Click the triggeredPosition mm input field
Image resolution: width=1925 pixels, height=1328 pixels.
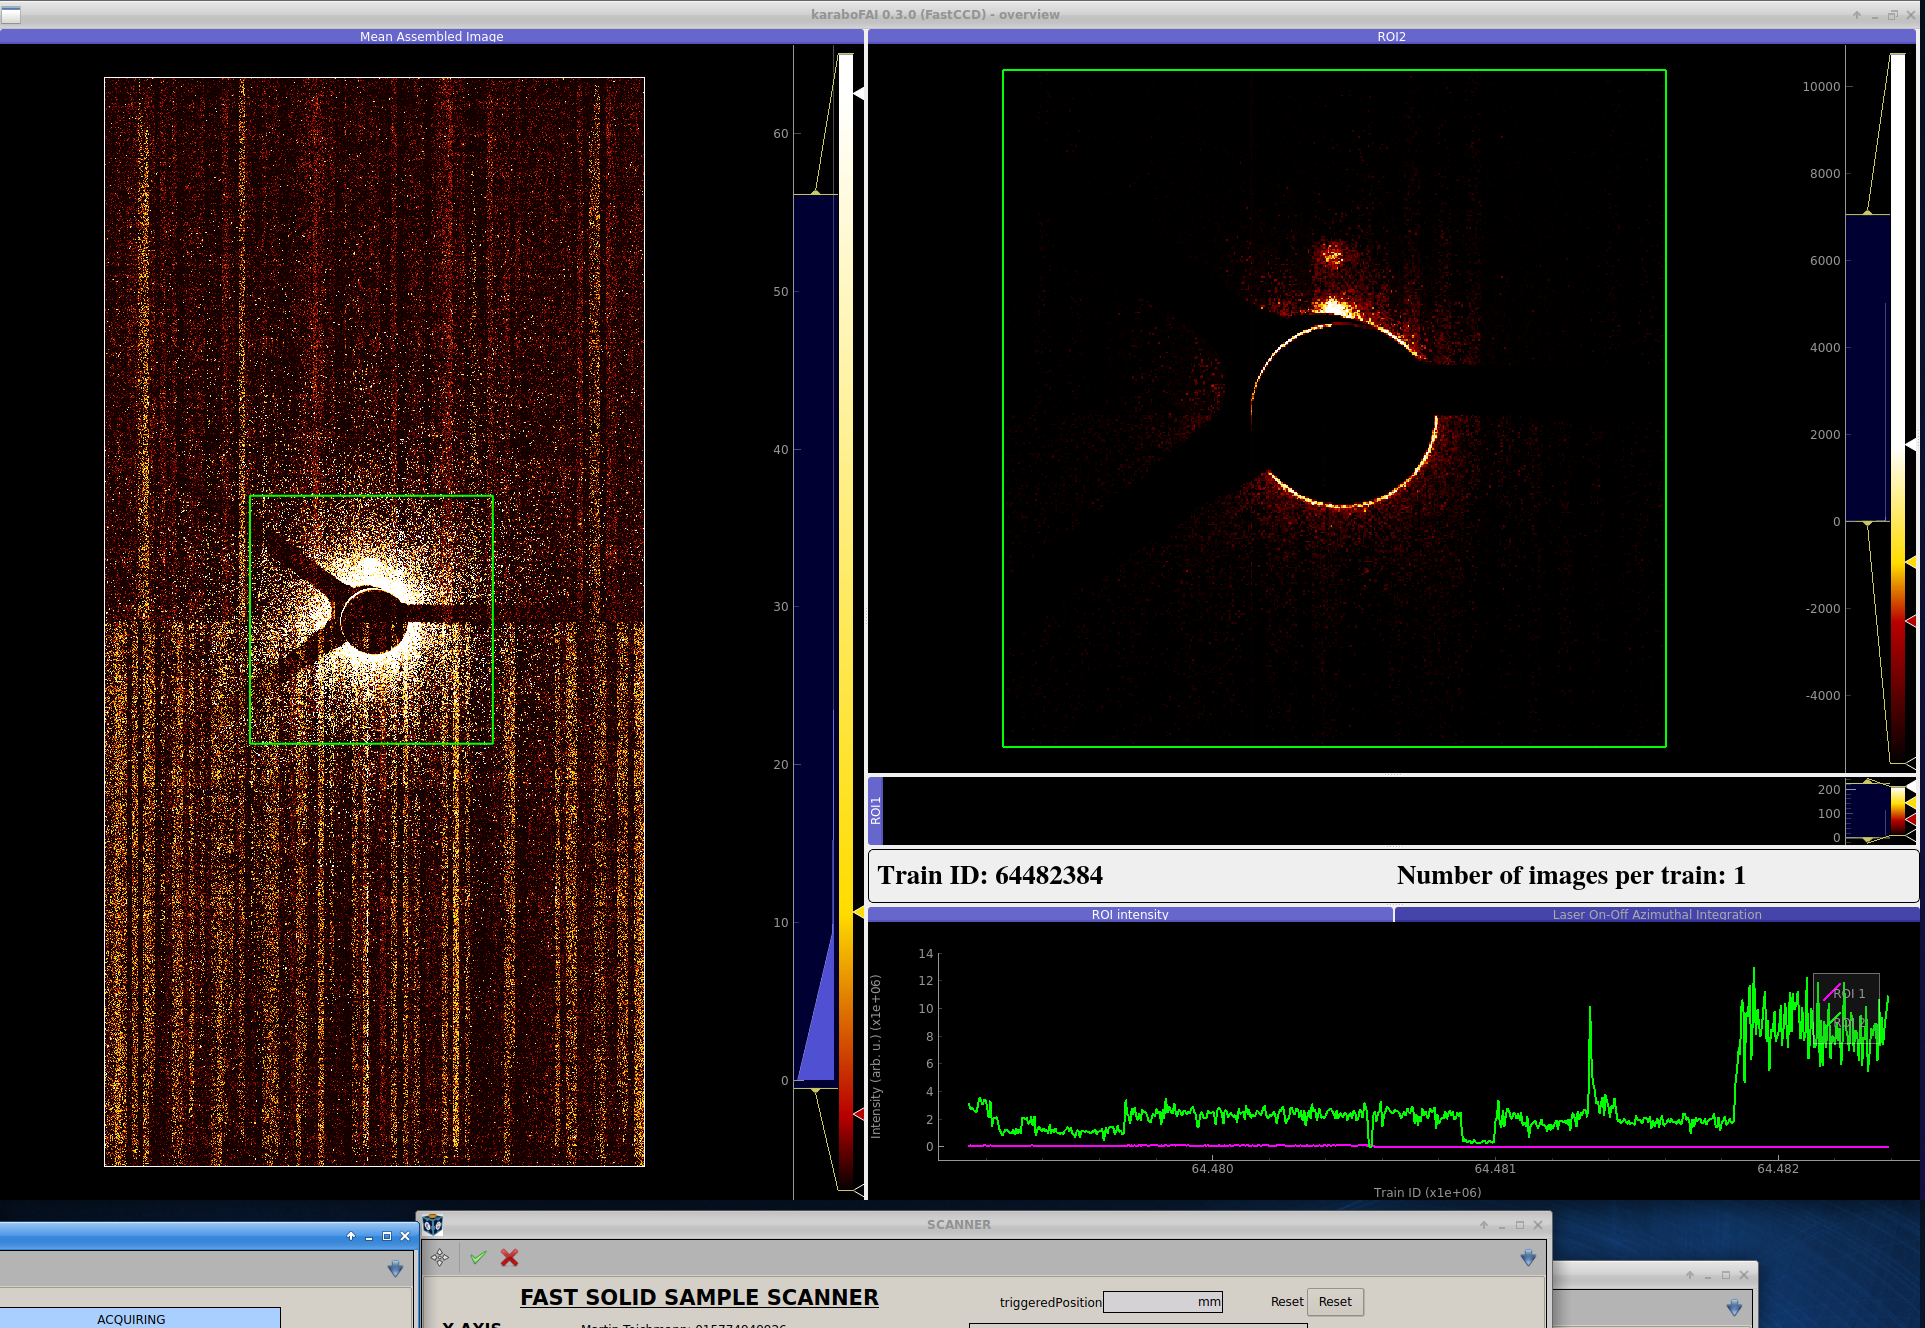[x=1163, y=1302]
